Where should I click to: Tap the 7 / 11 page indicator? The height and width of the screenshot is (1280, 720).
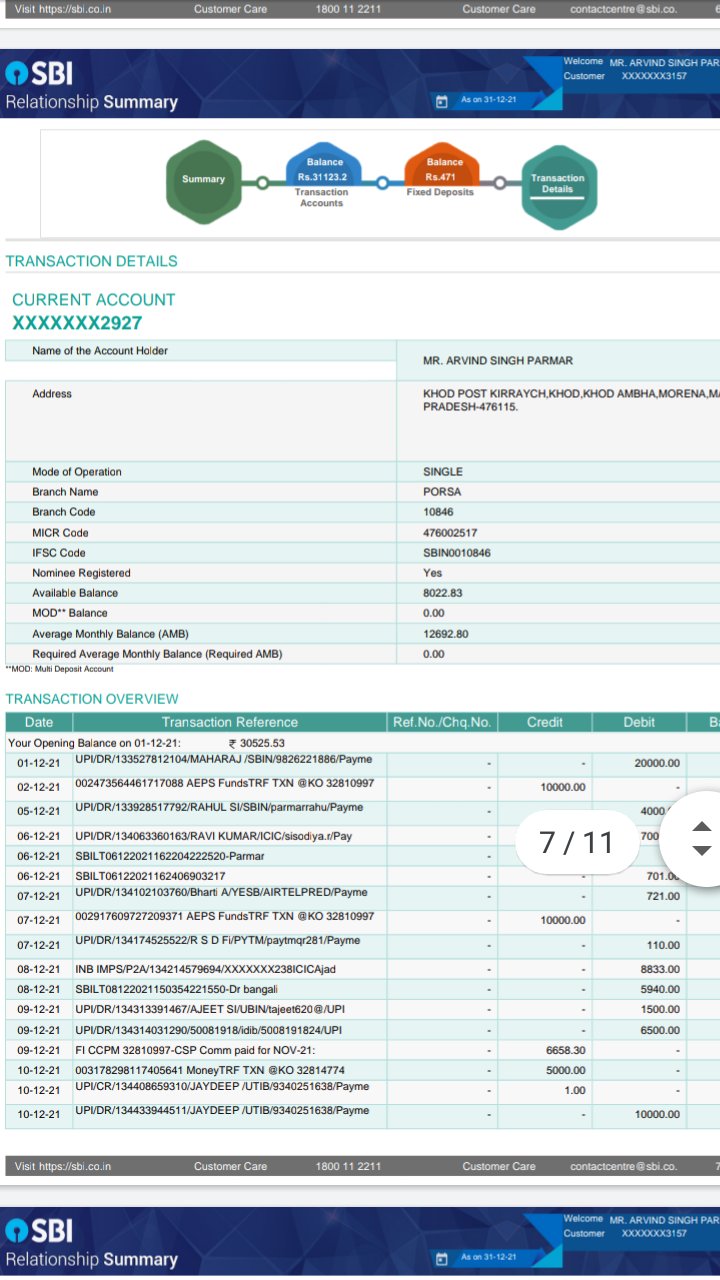pyautogui.click(x=576, y=842)
